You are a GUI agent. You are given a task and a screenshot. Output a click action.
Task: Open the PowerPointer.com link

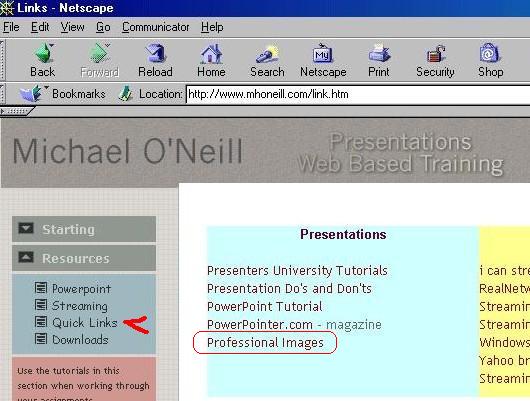tap(260, 325)
